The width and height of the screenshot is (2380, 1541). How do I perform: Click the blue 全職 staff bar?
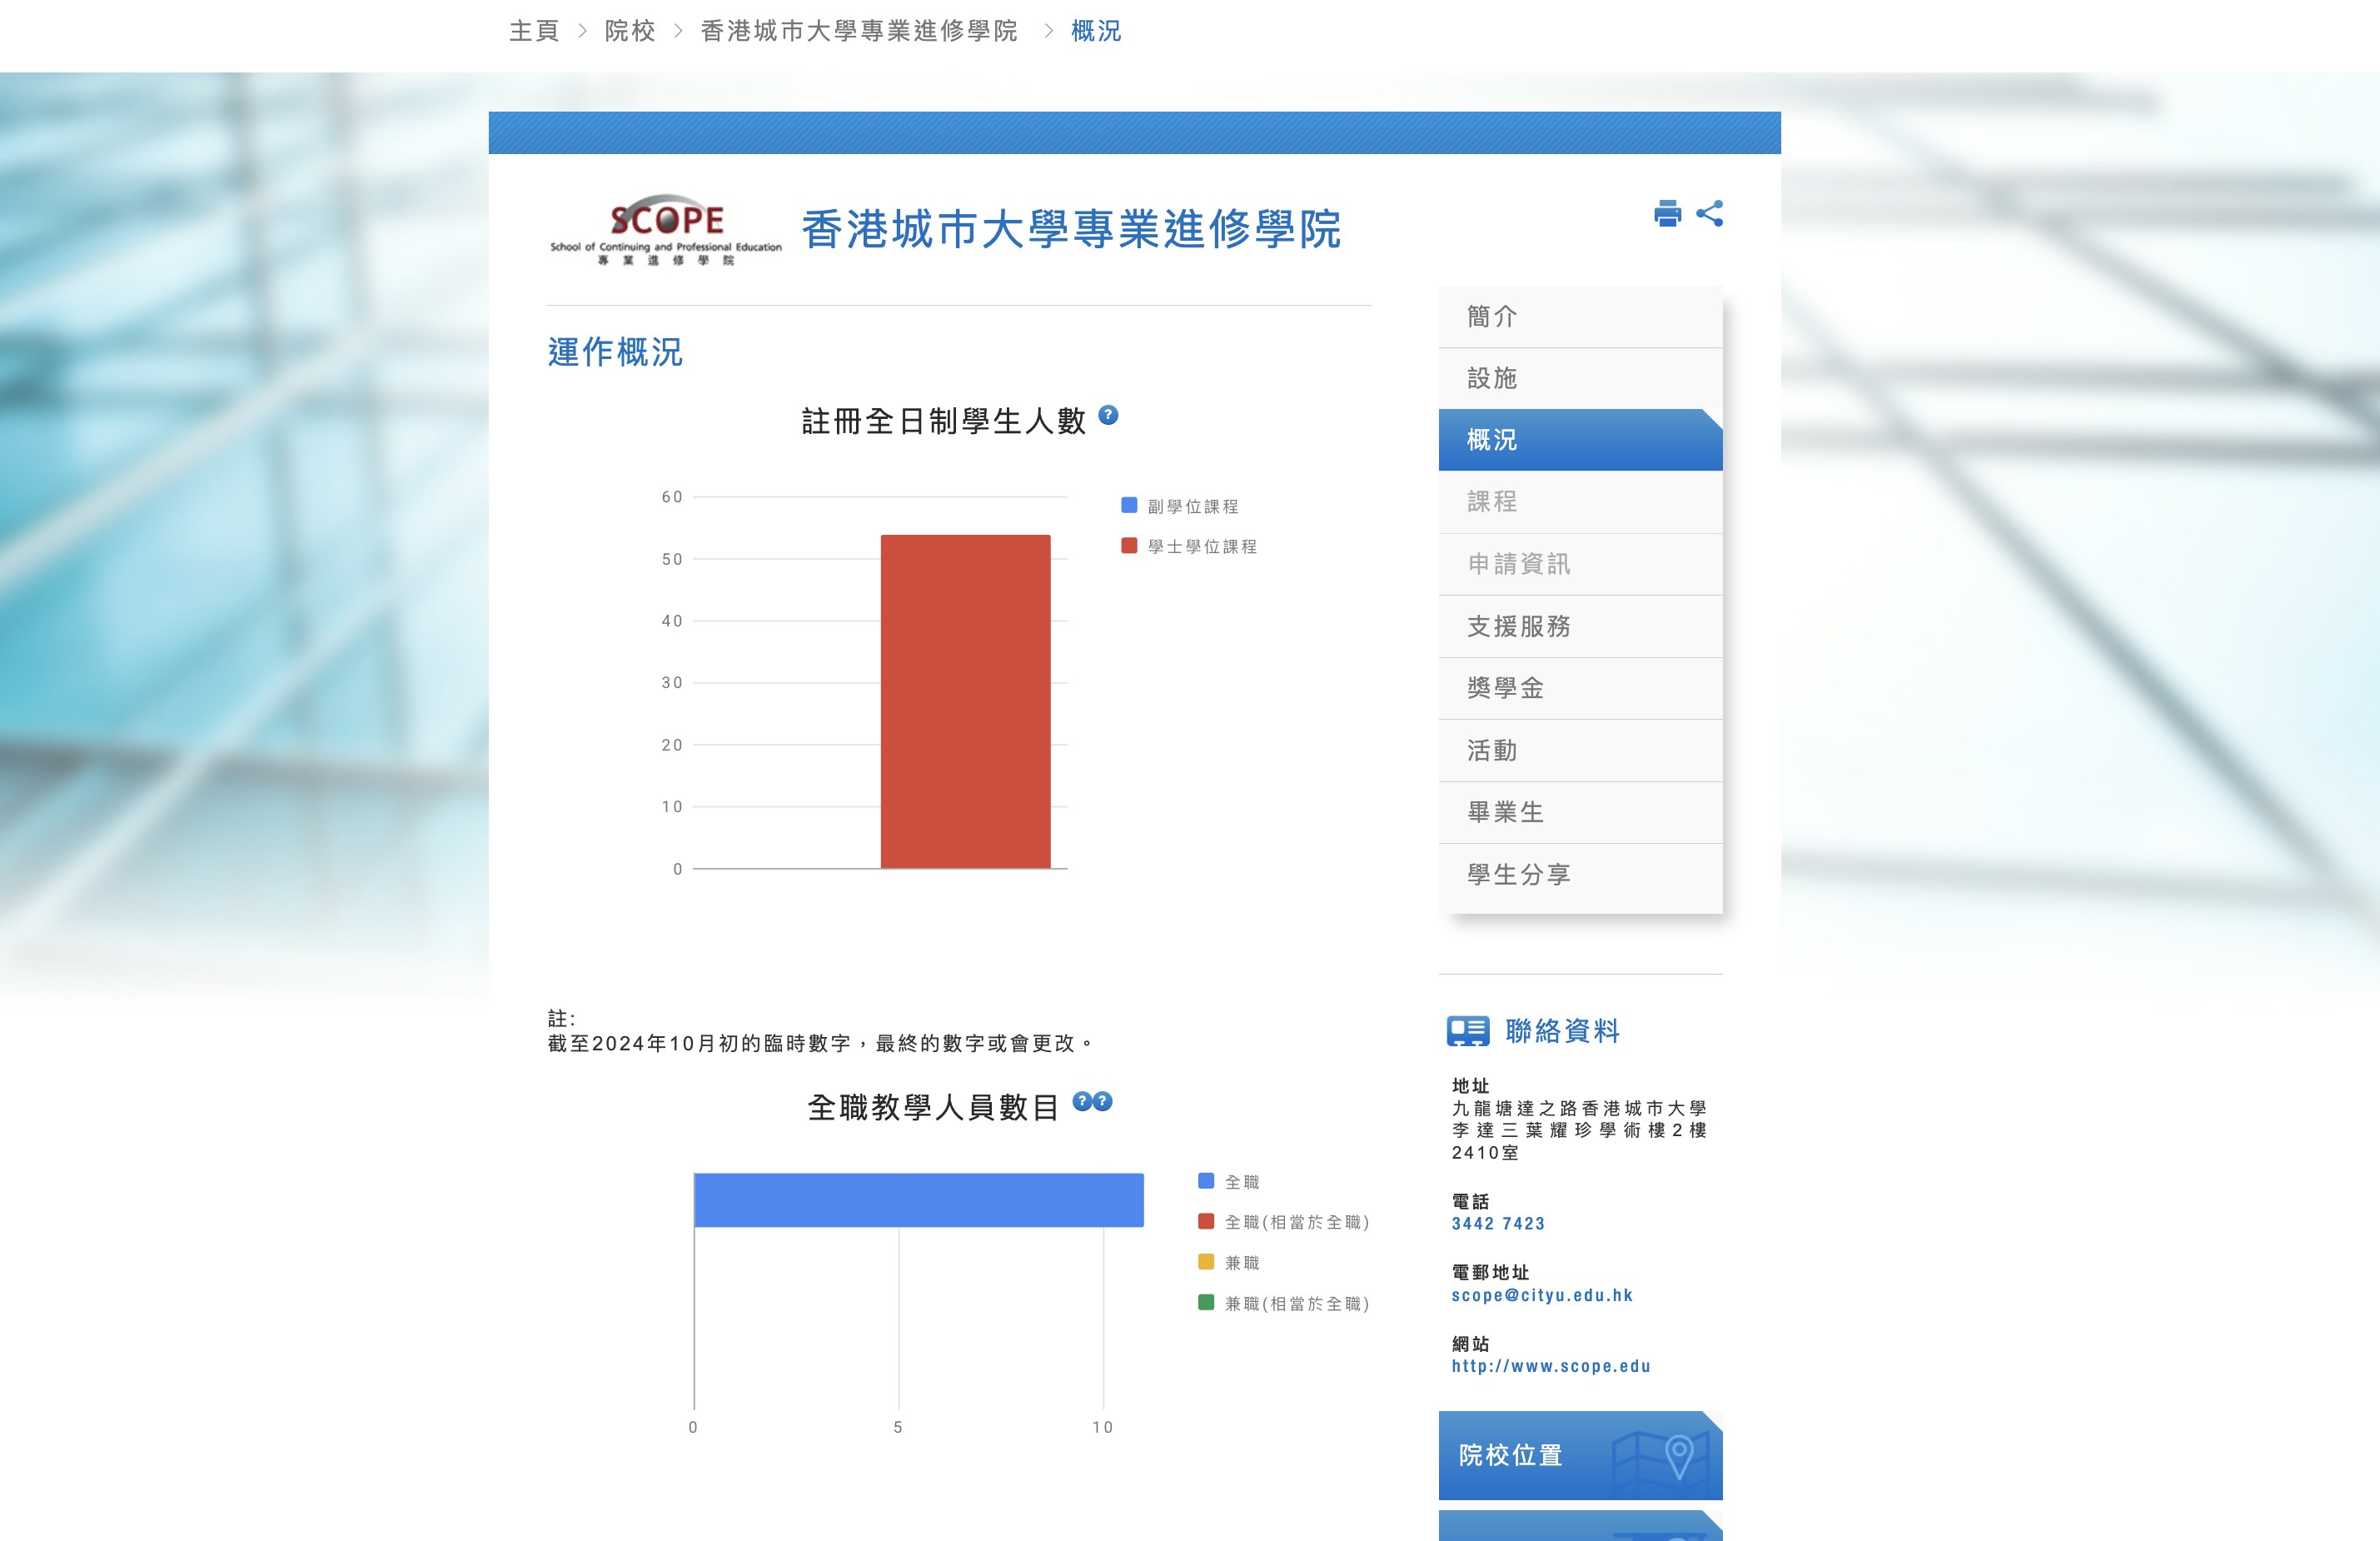(x=918, y=1200)
